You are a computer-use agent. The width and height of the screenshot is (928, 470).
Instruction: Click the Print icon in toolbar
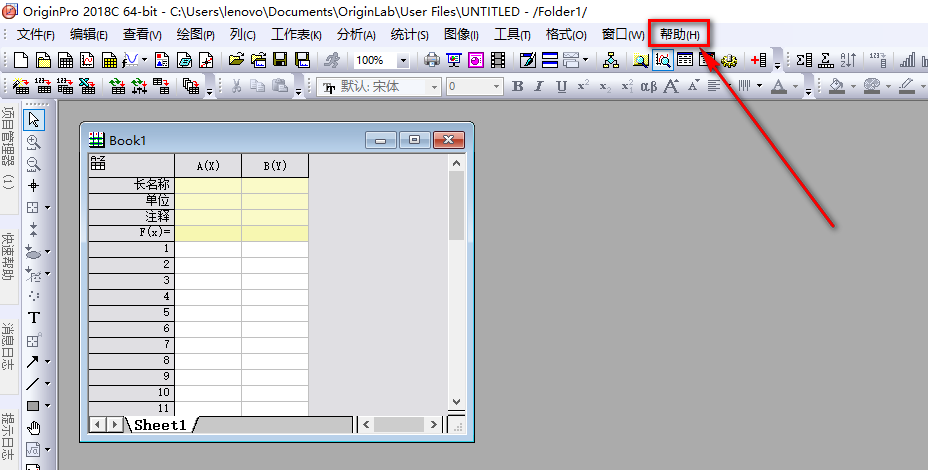(432, 61)
